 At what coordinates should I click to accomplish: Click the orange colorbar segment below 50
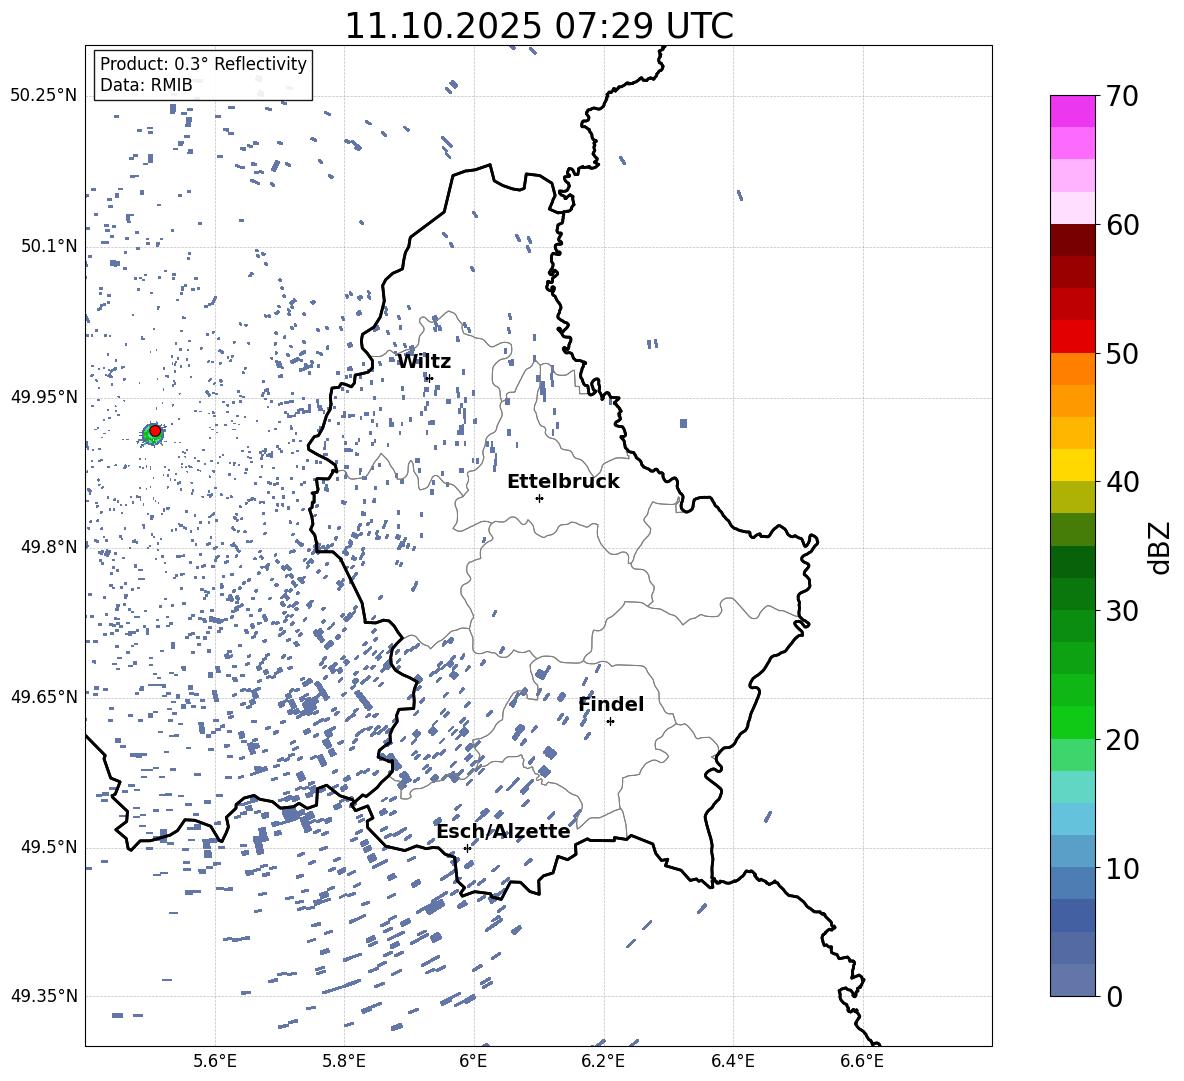click(1072, 369)
